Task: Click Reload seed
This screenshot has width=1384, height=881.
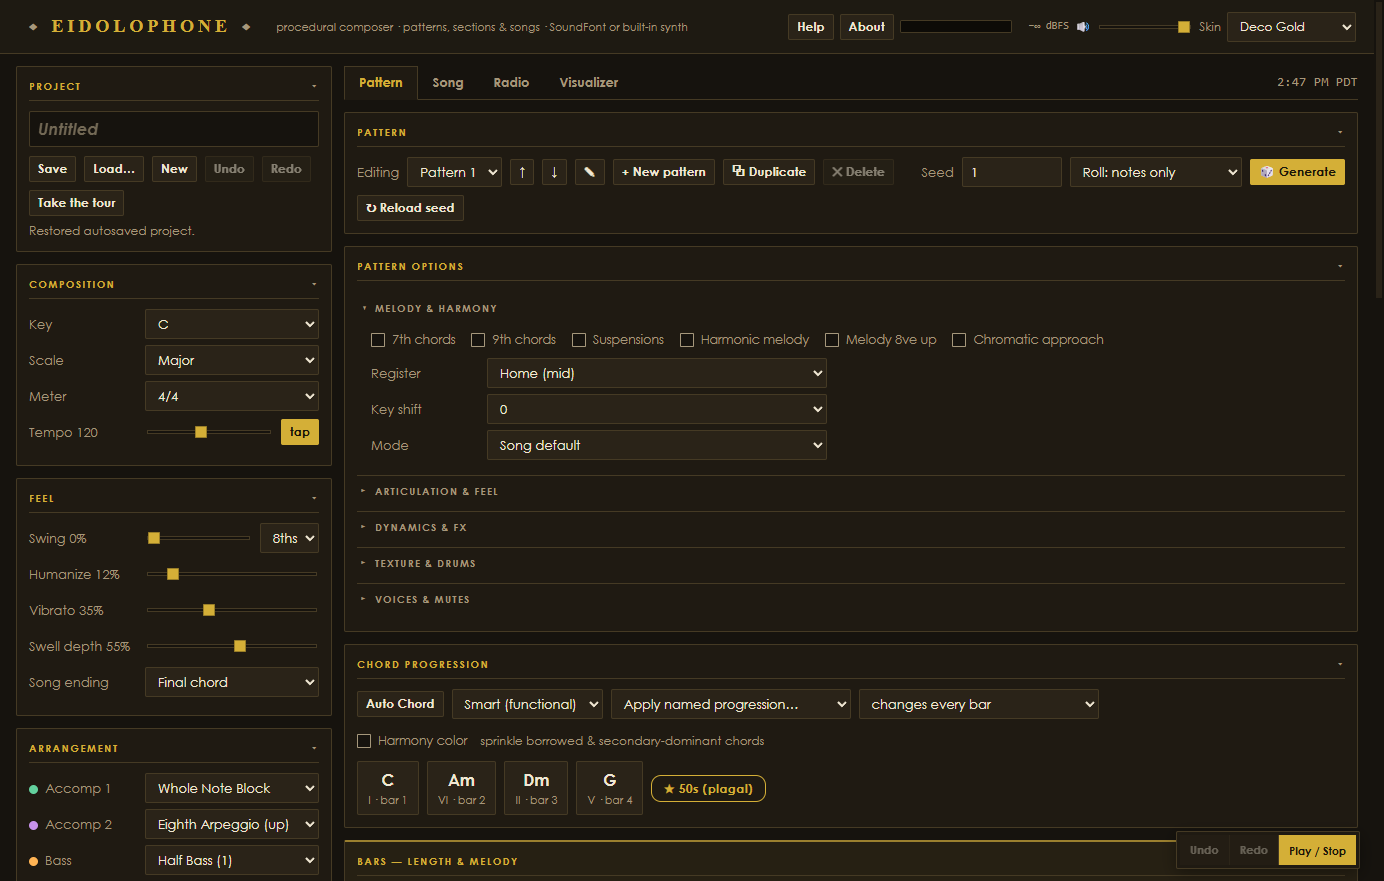Action: click(x=410, y=208)
